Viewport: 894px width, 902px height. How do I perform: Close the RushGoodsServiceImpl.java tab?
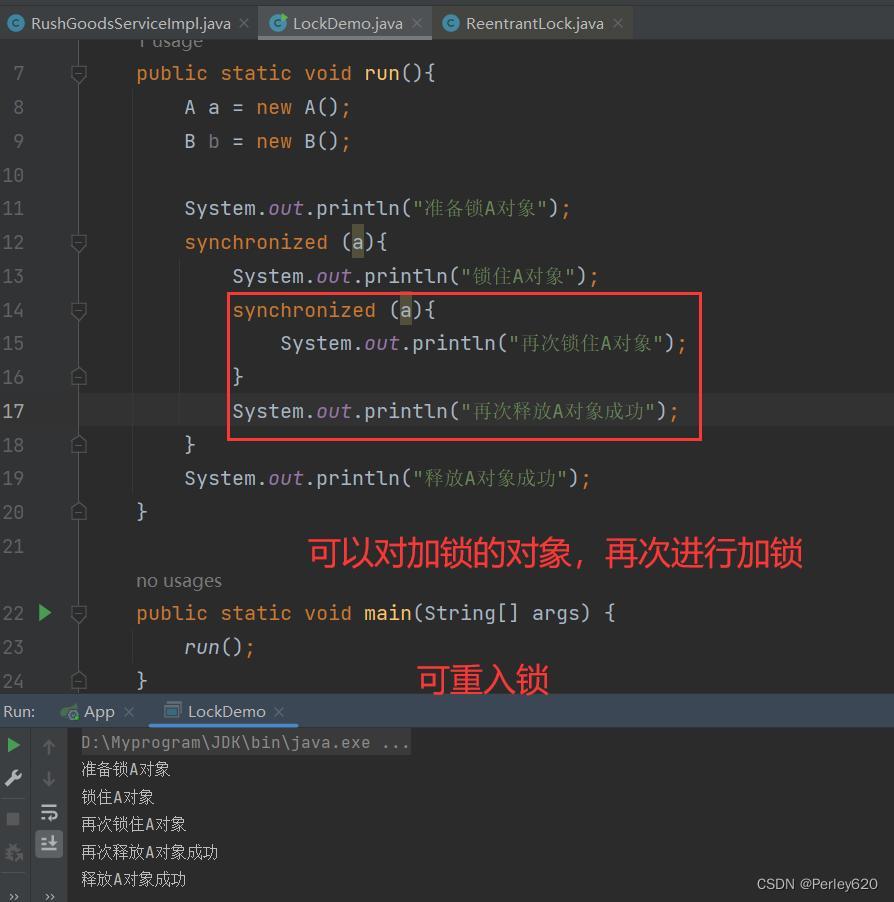click(244, 23)
